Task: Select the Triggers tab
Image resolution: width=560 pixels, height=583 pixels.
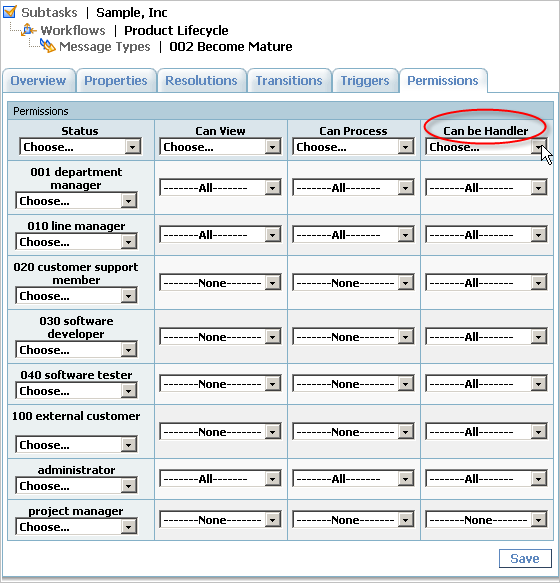Action: pyautogui.click(x=365, y=80)
